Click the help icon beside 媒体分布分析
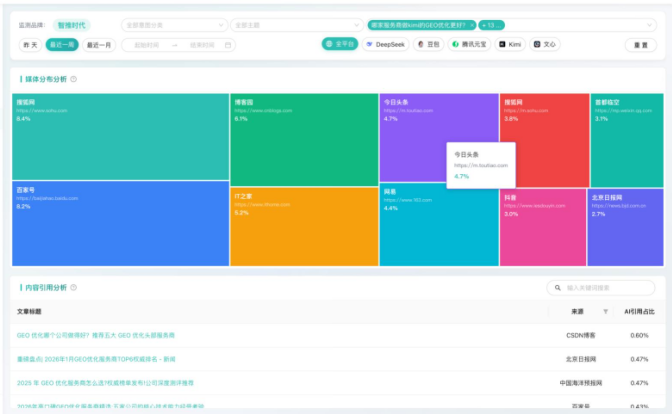 pos(74,79)
